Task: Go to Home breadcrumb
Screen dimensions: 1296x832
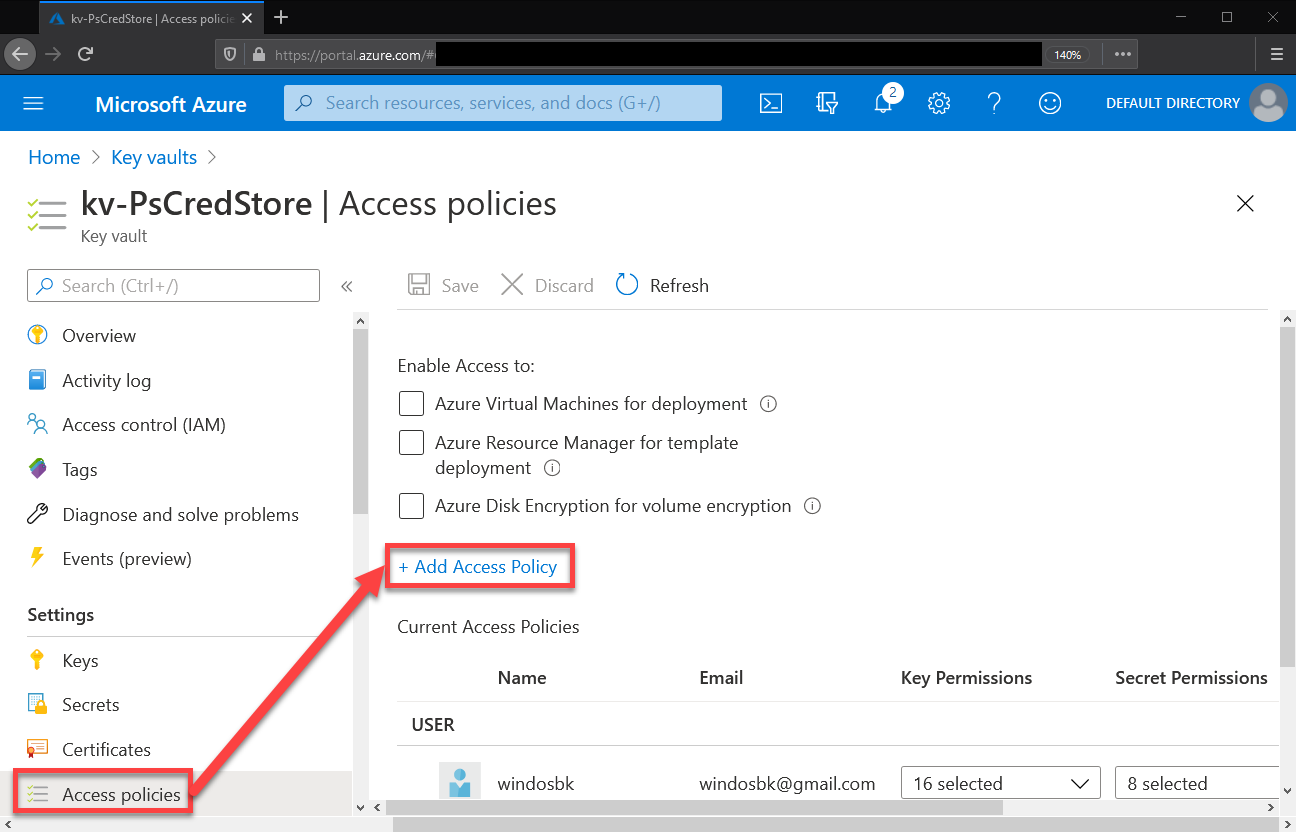Action: click(54, 157)
